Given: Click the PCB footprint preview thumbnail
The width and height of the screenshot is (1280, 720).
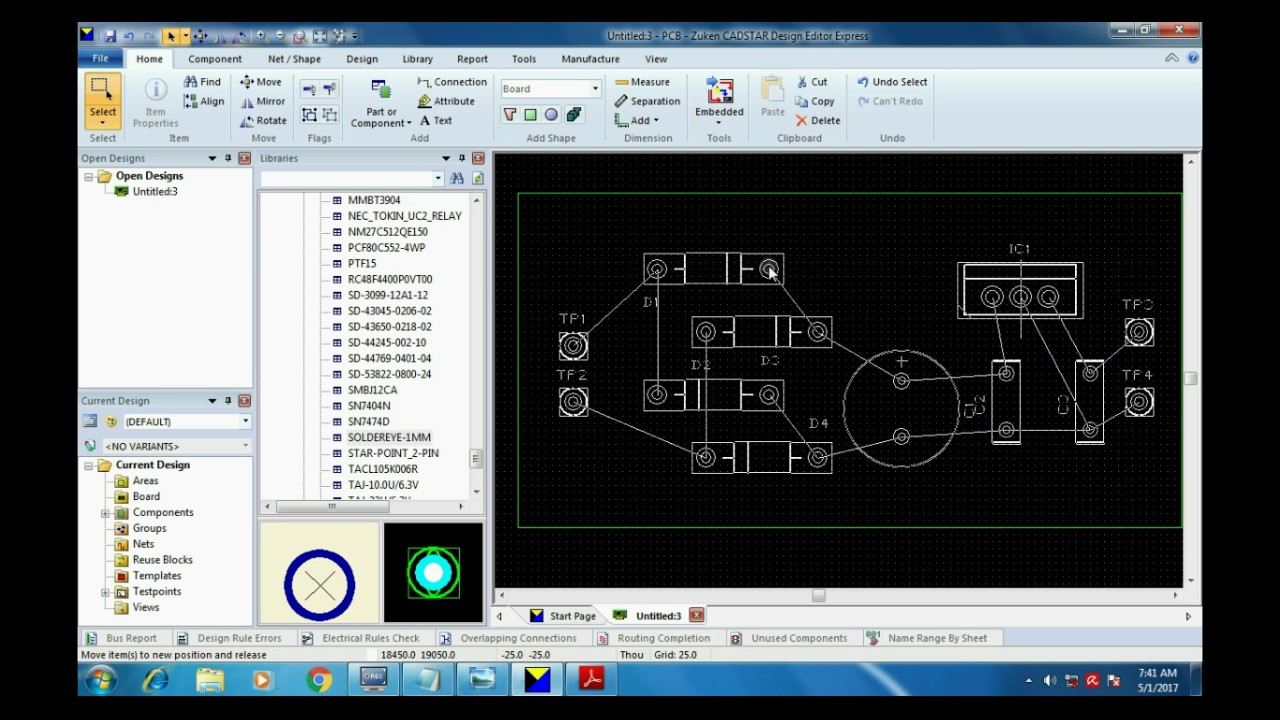Looking at the screenshot, I should tap(433, 573).
